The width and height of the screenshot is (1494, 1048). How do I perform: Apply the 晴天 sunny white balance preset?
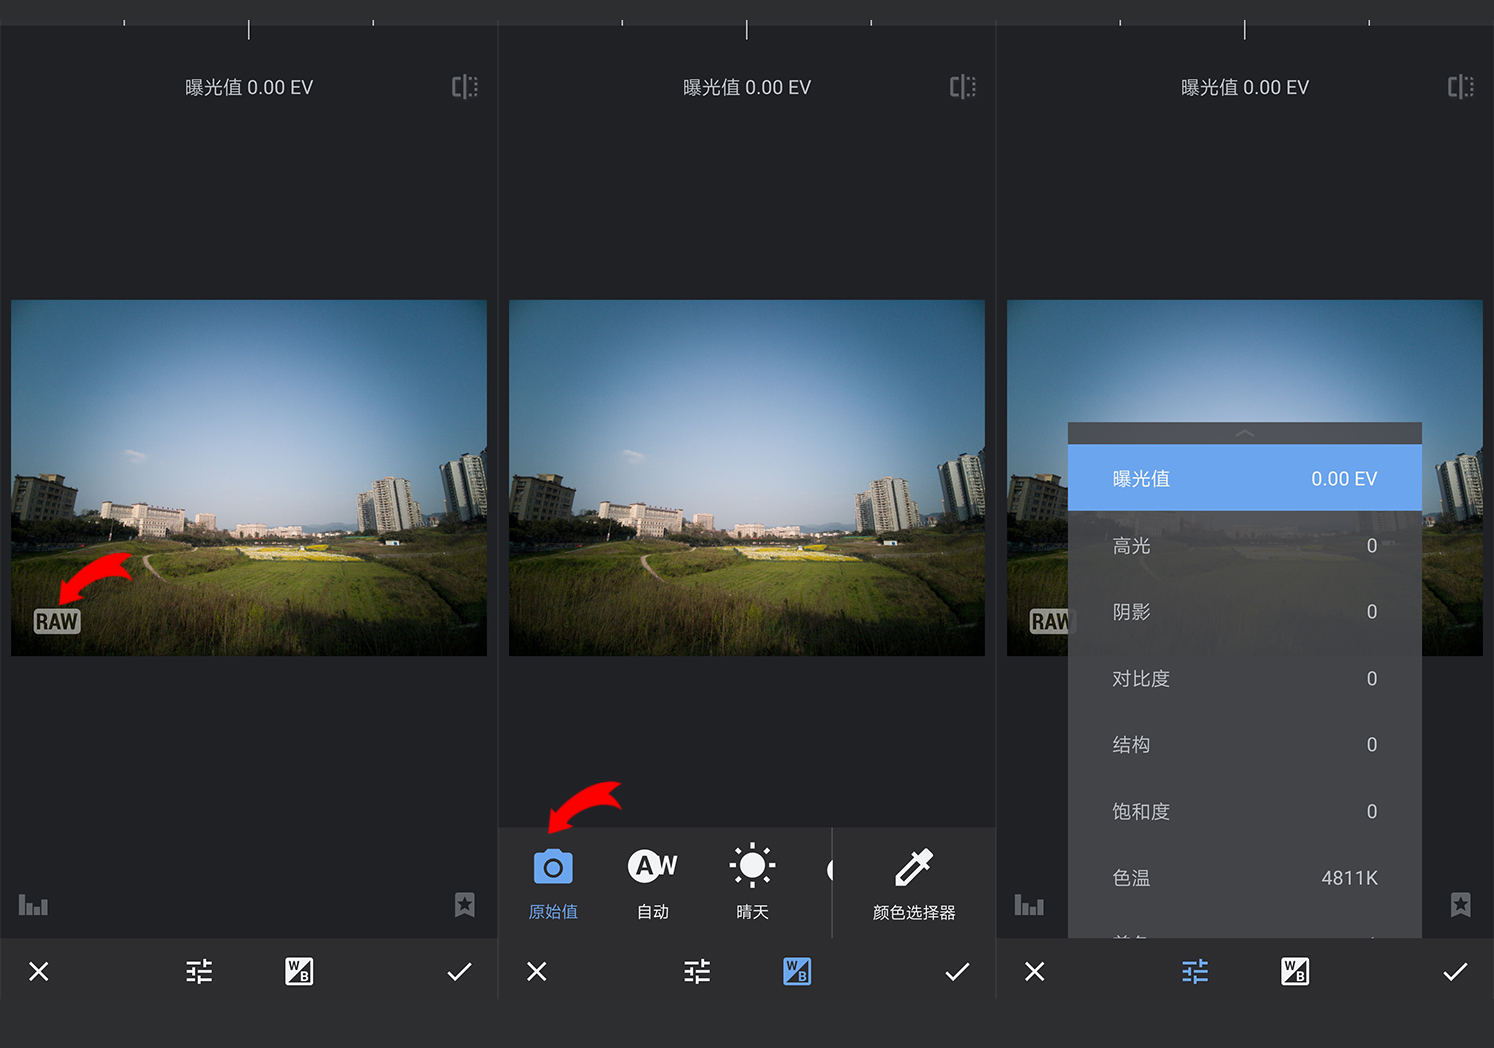point(752,882)
